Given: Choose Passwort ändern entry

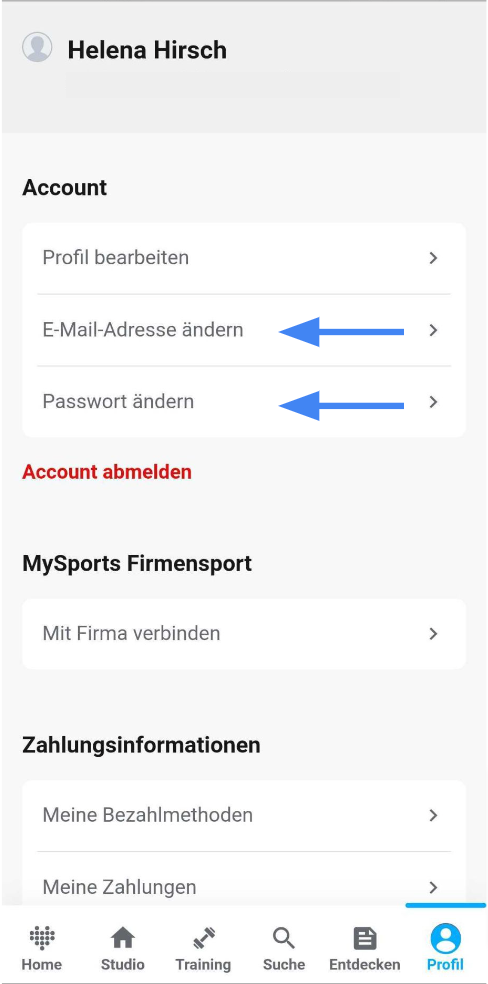Looking at the screenshot, I should point(244,402).
